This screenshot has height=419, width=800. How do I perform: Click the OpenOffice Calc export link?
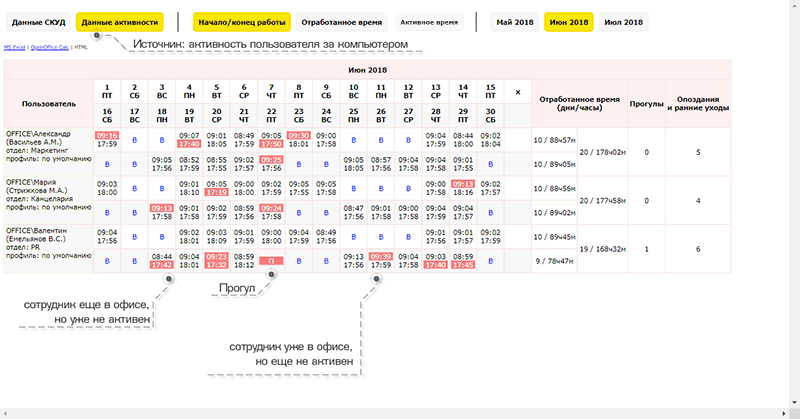(49, 46)
